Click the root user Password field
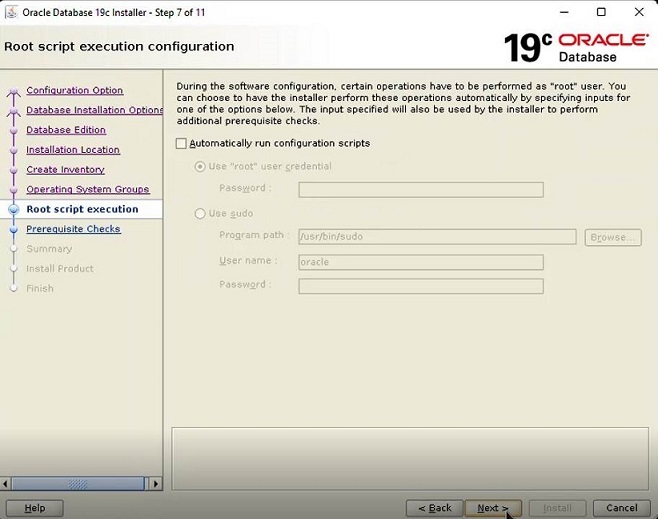The width and height of the screenshot is (658, 519). click(x=421, y=190)
